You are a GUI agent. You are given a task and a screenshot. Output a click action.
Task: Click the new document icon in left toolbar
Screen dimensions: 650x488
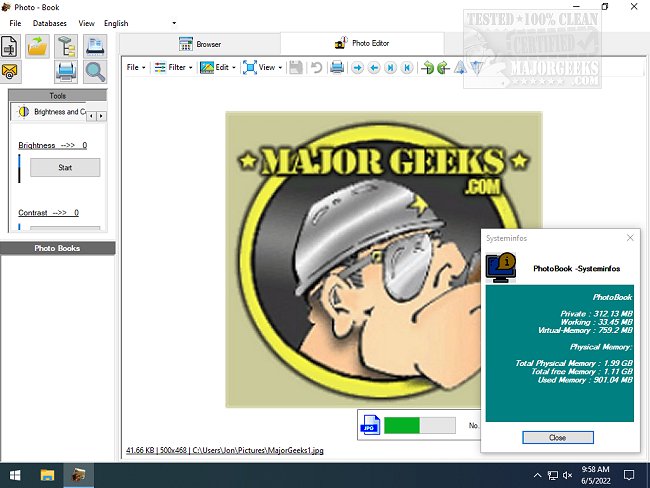[x=9, y=46]
